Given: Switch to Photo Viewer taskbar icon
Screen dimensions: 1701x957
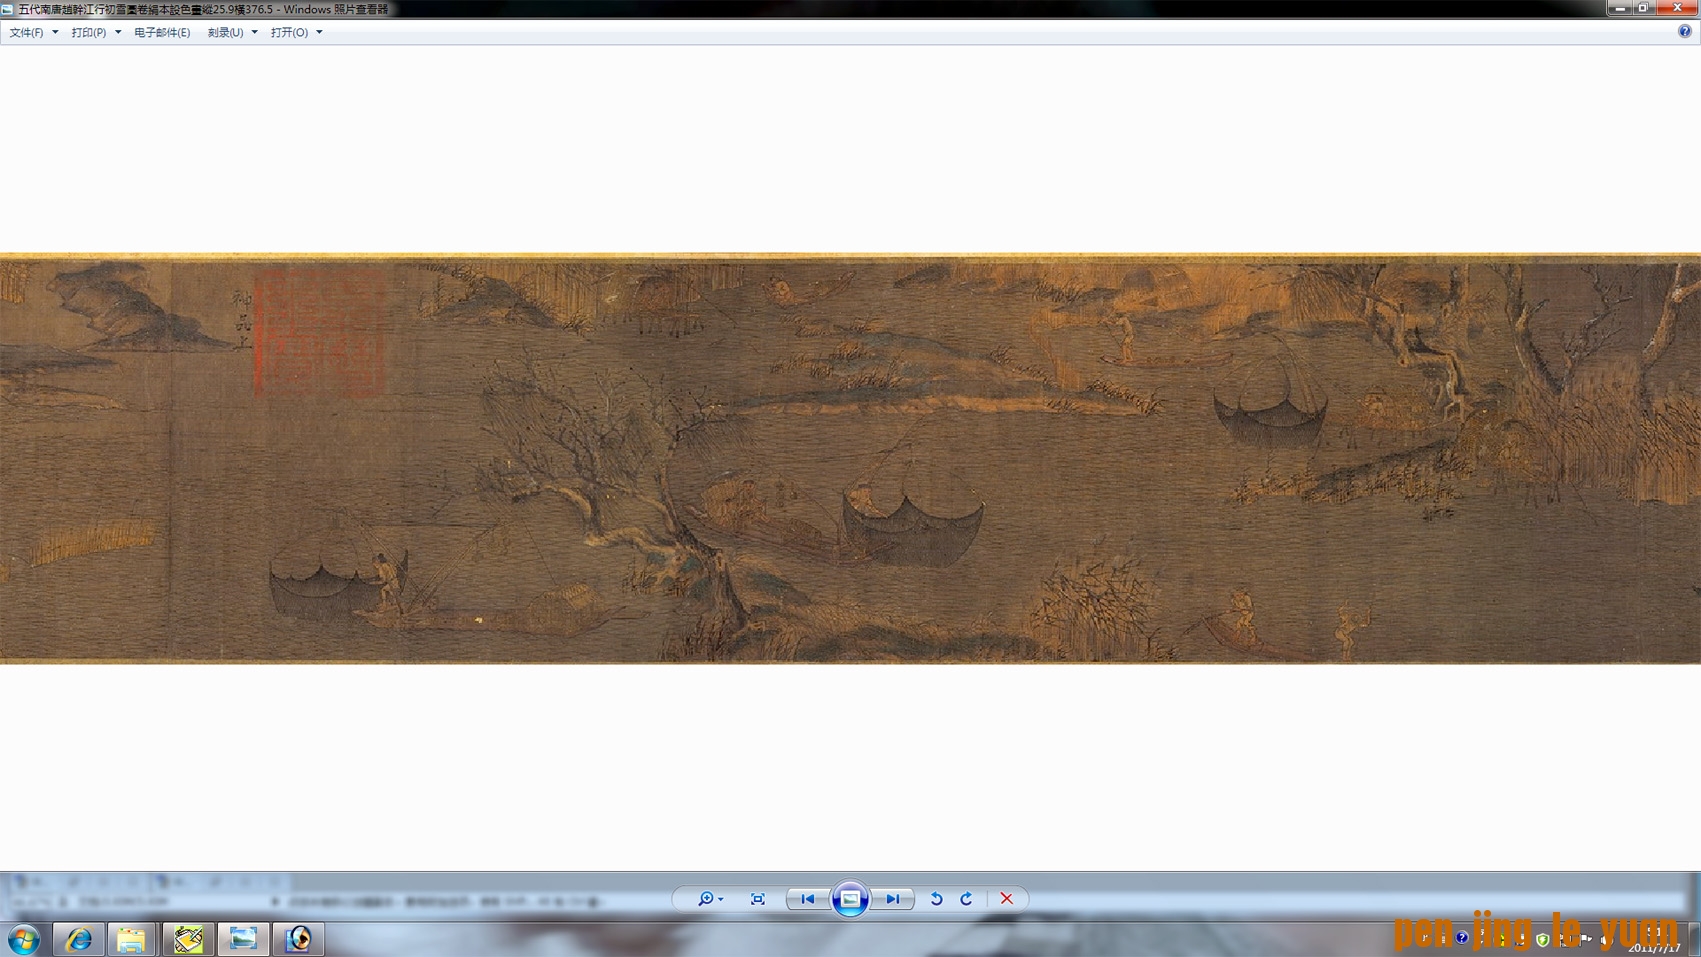Looking at the screenshot, I should (243, 939).
